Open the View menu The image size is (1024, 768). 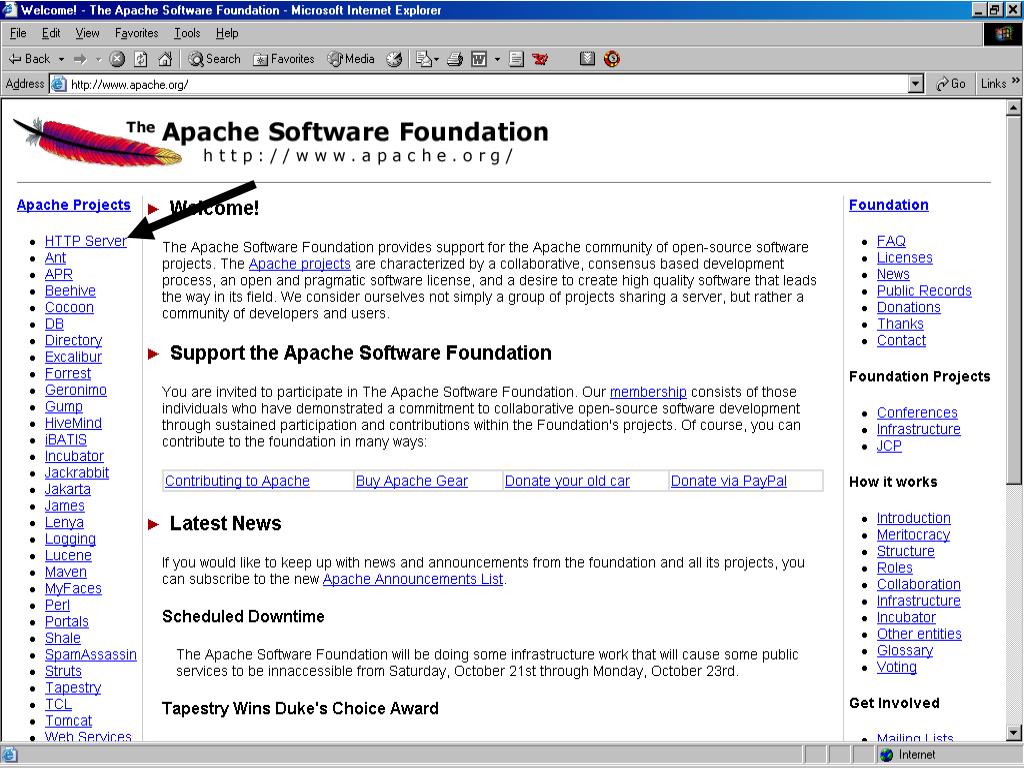coord(87,33)
